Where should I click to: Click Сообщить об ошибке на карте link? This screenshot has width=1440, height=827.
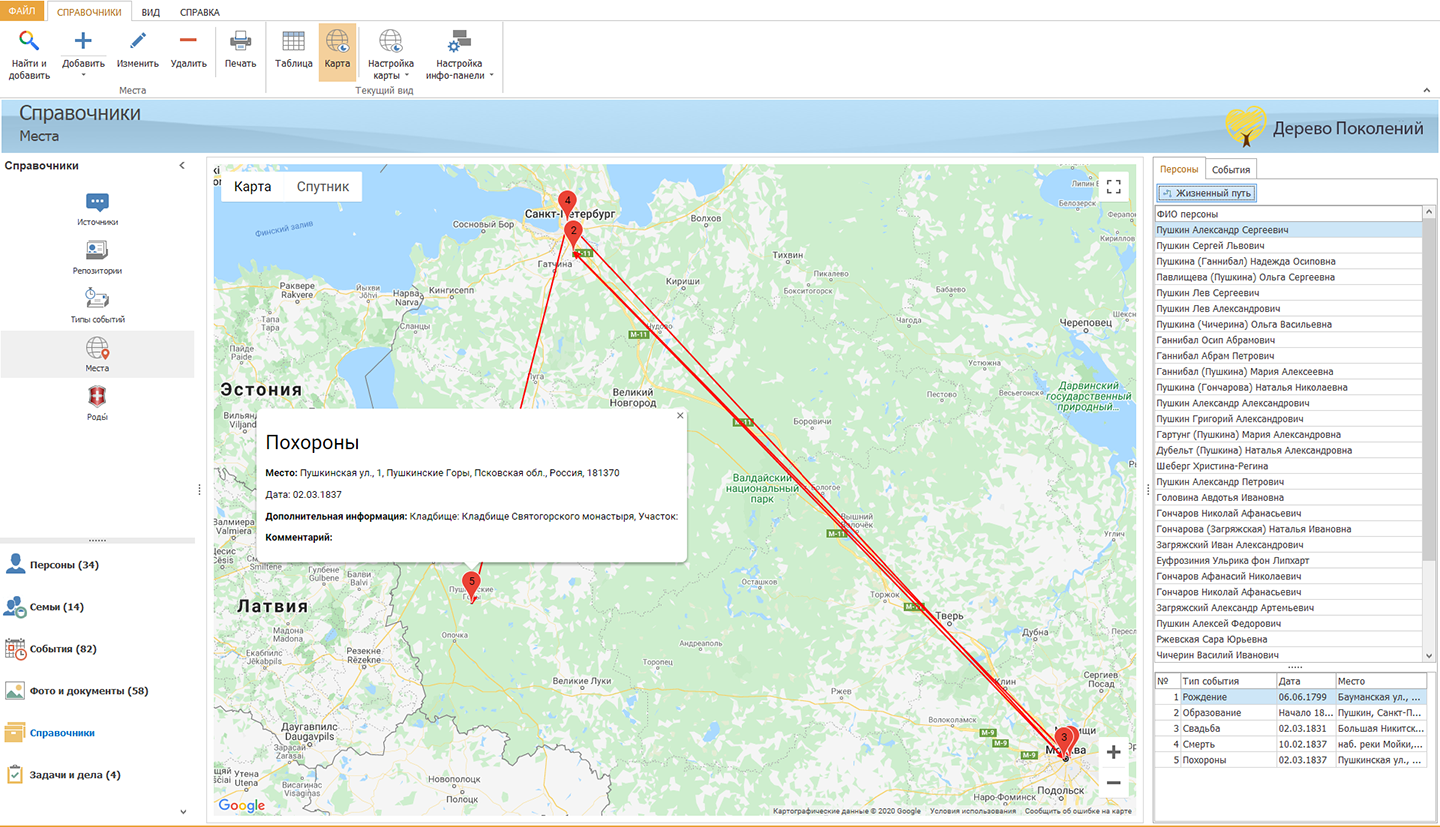pos(1078,811)
